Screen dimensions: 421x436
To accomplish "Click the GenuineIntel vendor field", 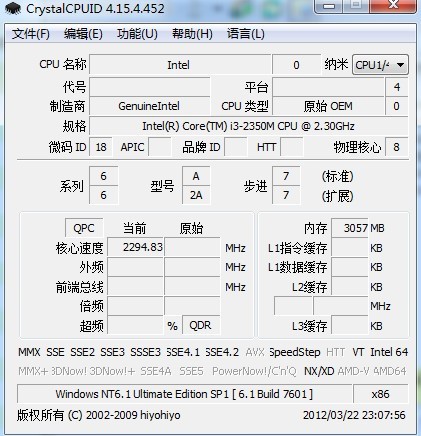I will pos(149,106).
